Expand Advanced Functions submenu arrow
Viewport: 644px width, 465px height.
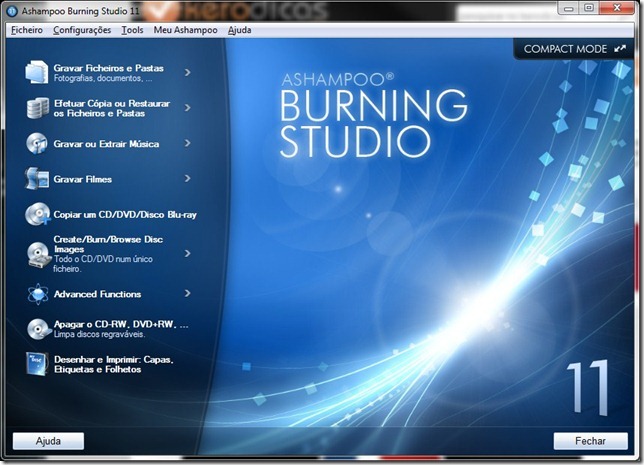[187, 293]
